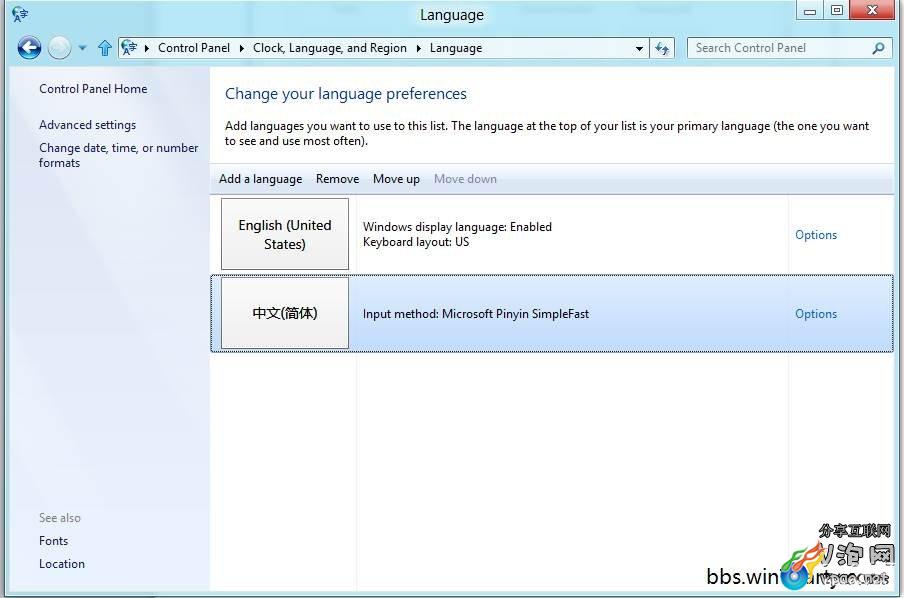The height and width of the screenshot is (598, 904).
Task: Select Control Panel breadcrumb
Action: [x=194, y=48]
